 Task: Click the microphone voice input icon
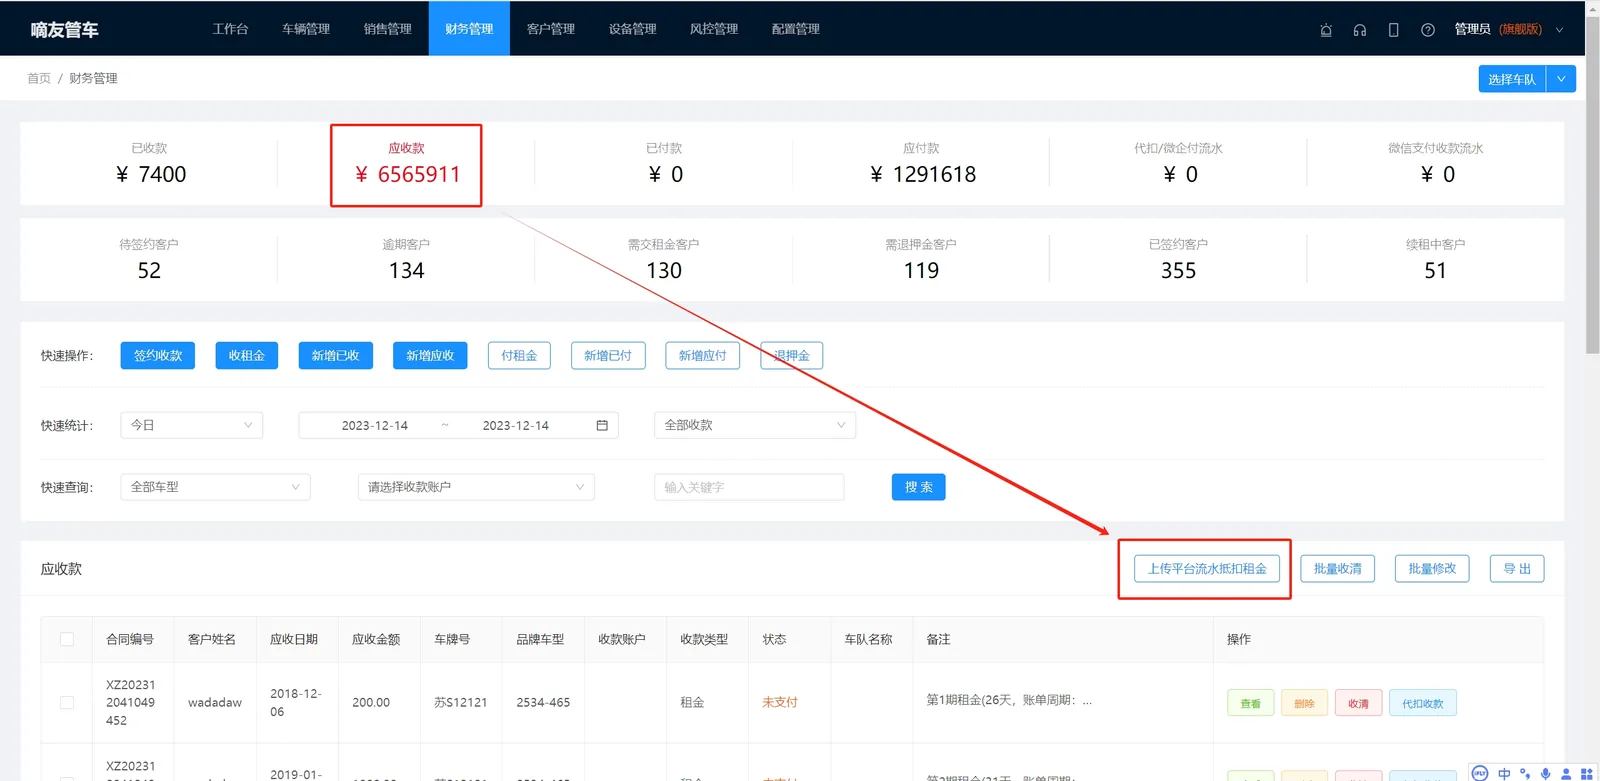[1546, 773]
